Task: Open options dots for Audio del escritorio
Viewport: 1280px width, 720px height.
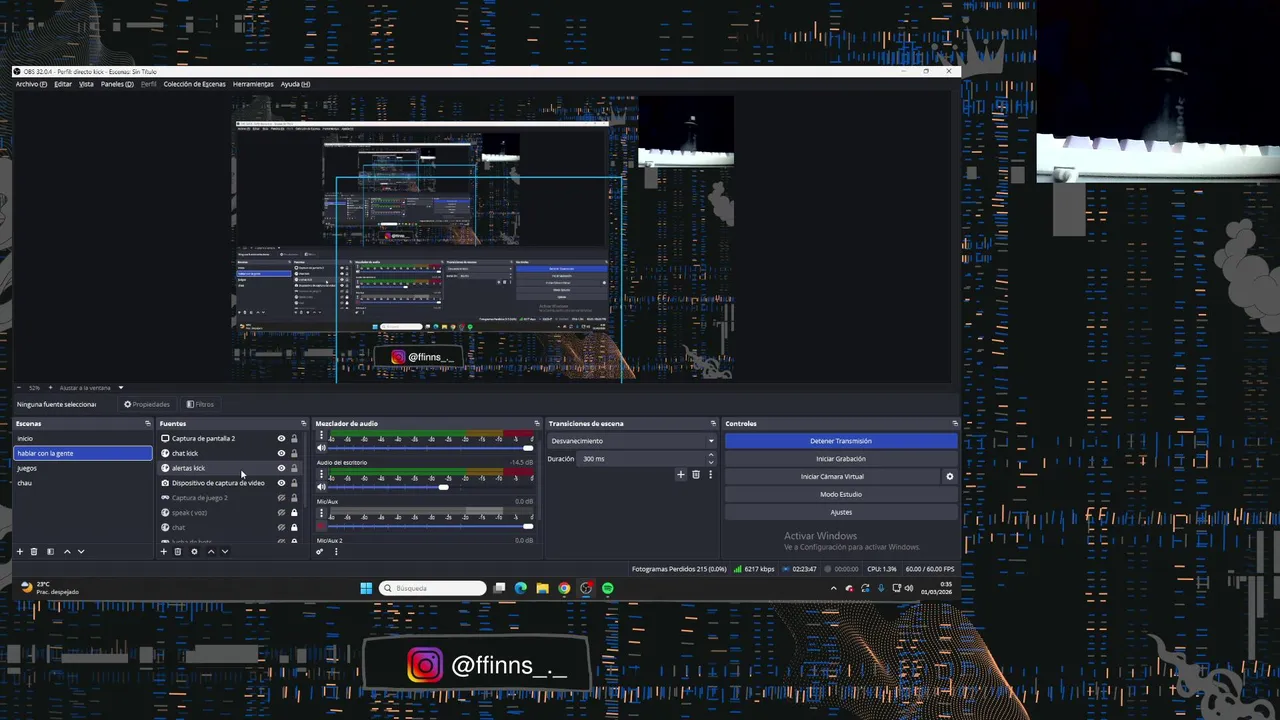Action: pos(321,474)
